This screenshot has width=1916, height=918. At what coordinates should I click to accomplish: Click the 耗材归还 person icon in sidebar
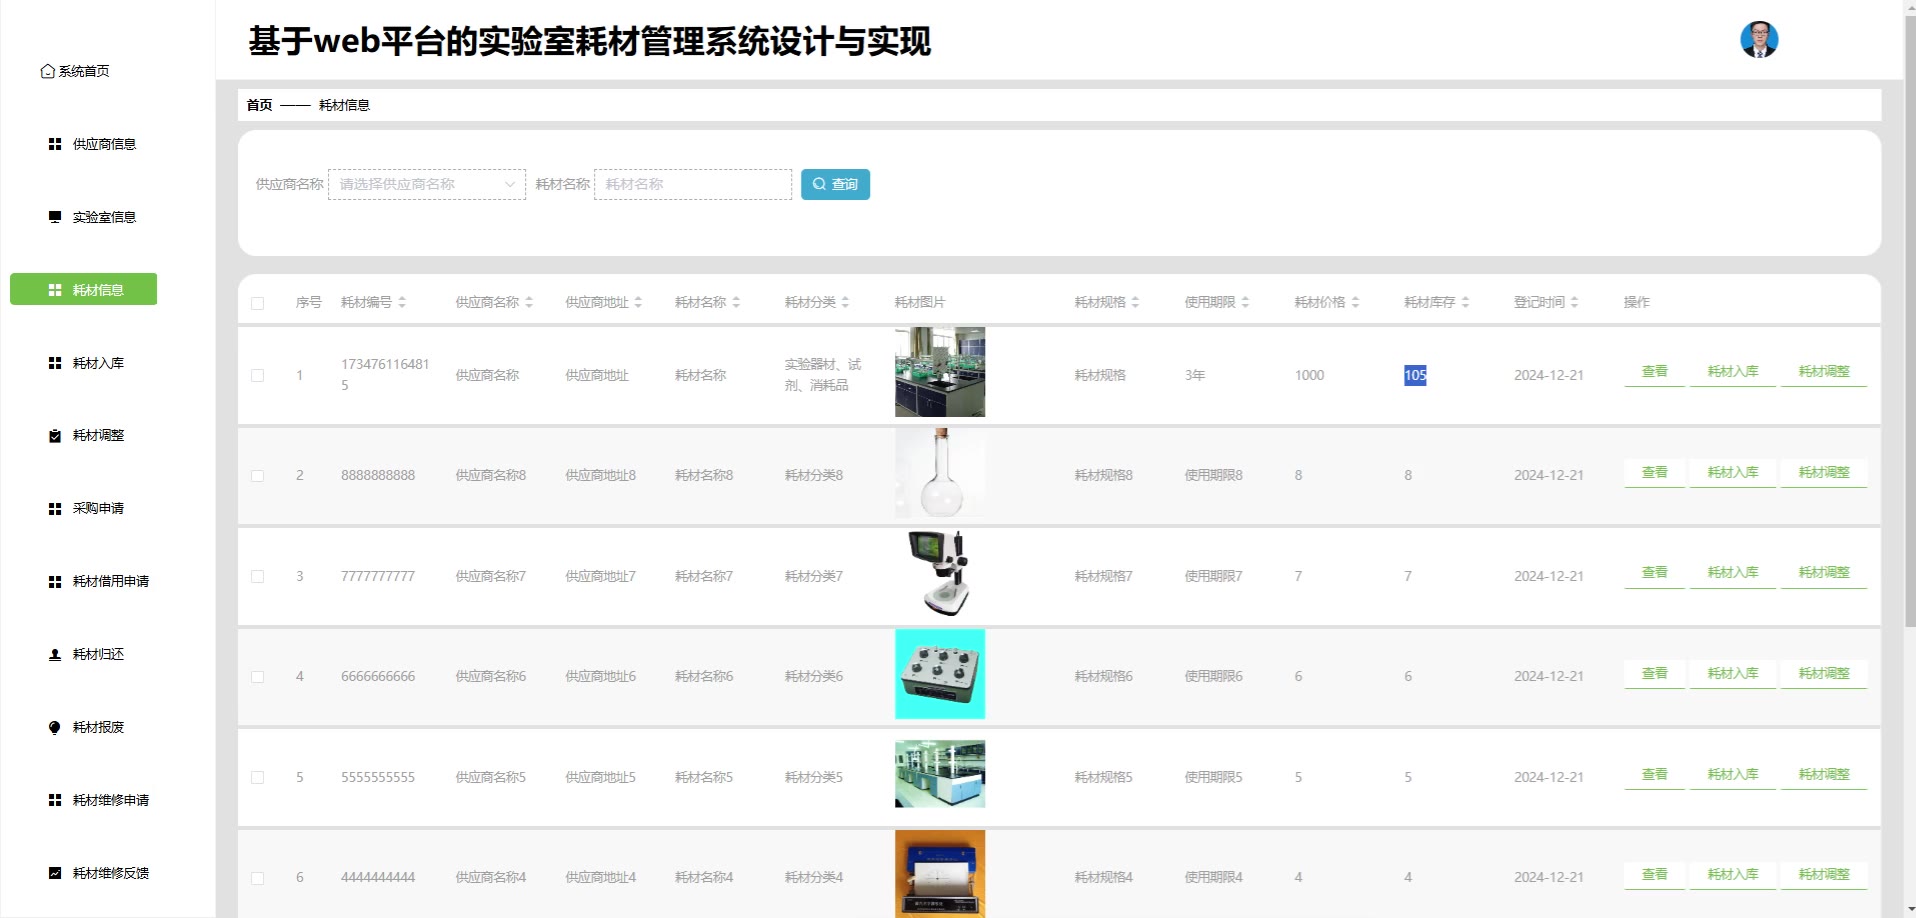pyautogui.click(x=55, y=655)
